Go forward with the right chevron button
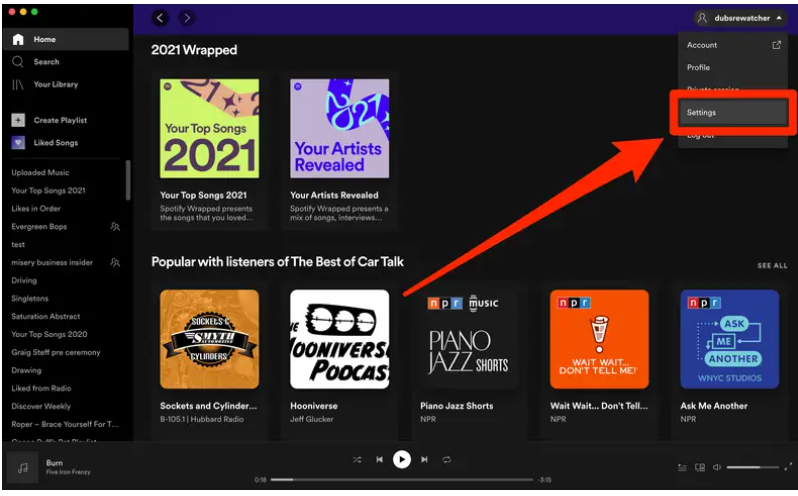 [x=187, y=18]
